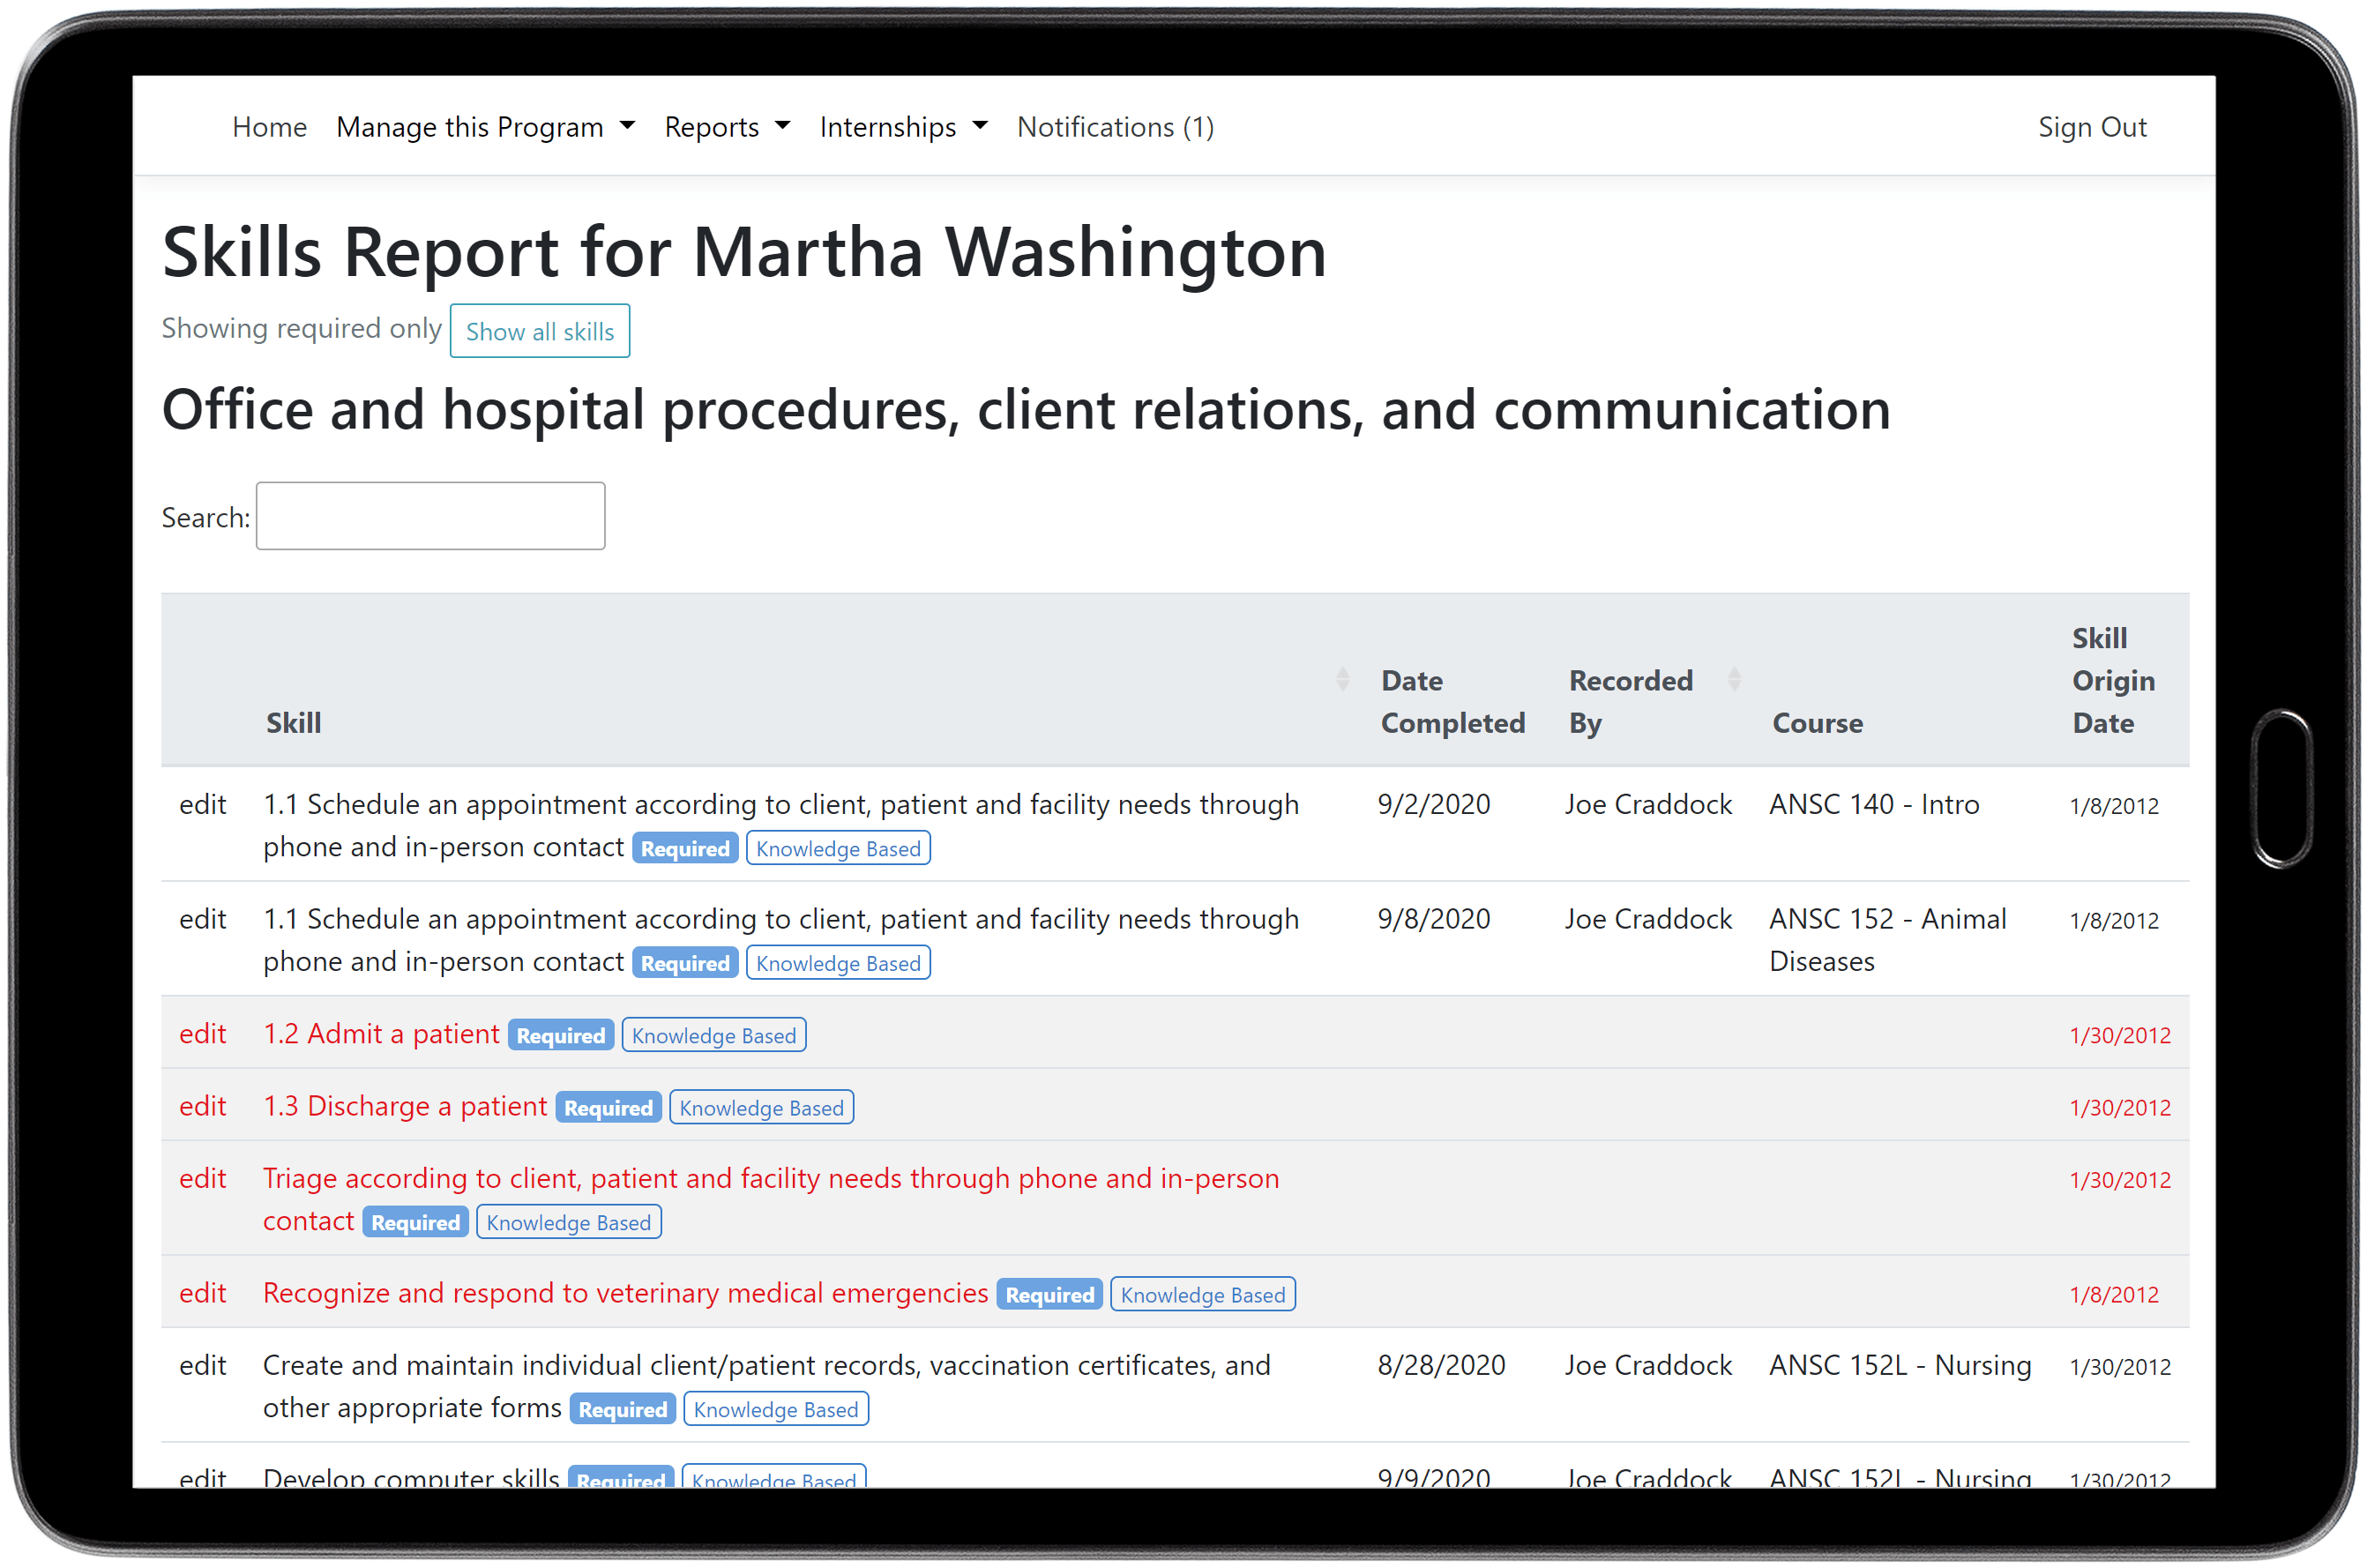The height and width of the screenshot is (1568, 2367).
Task: Edit the 1.2 Admit a patient skill
Action: [203, 1034]
